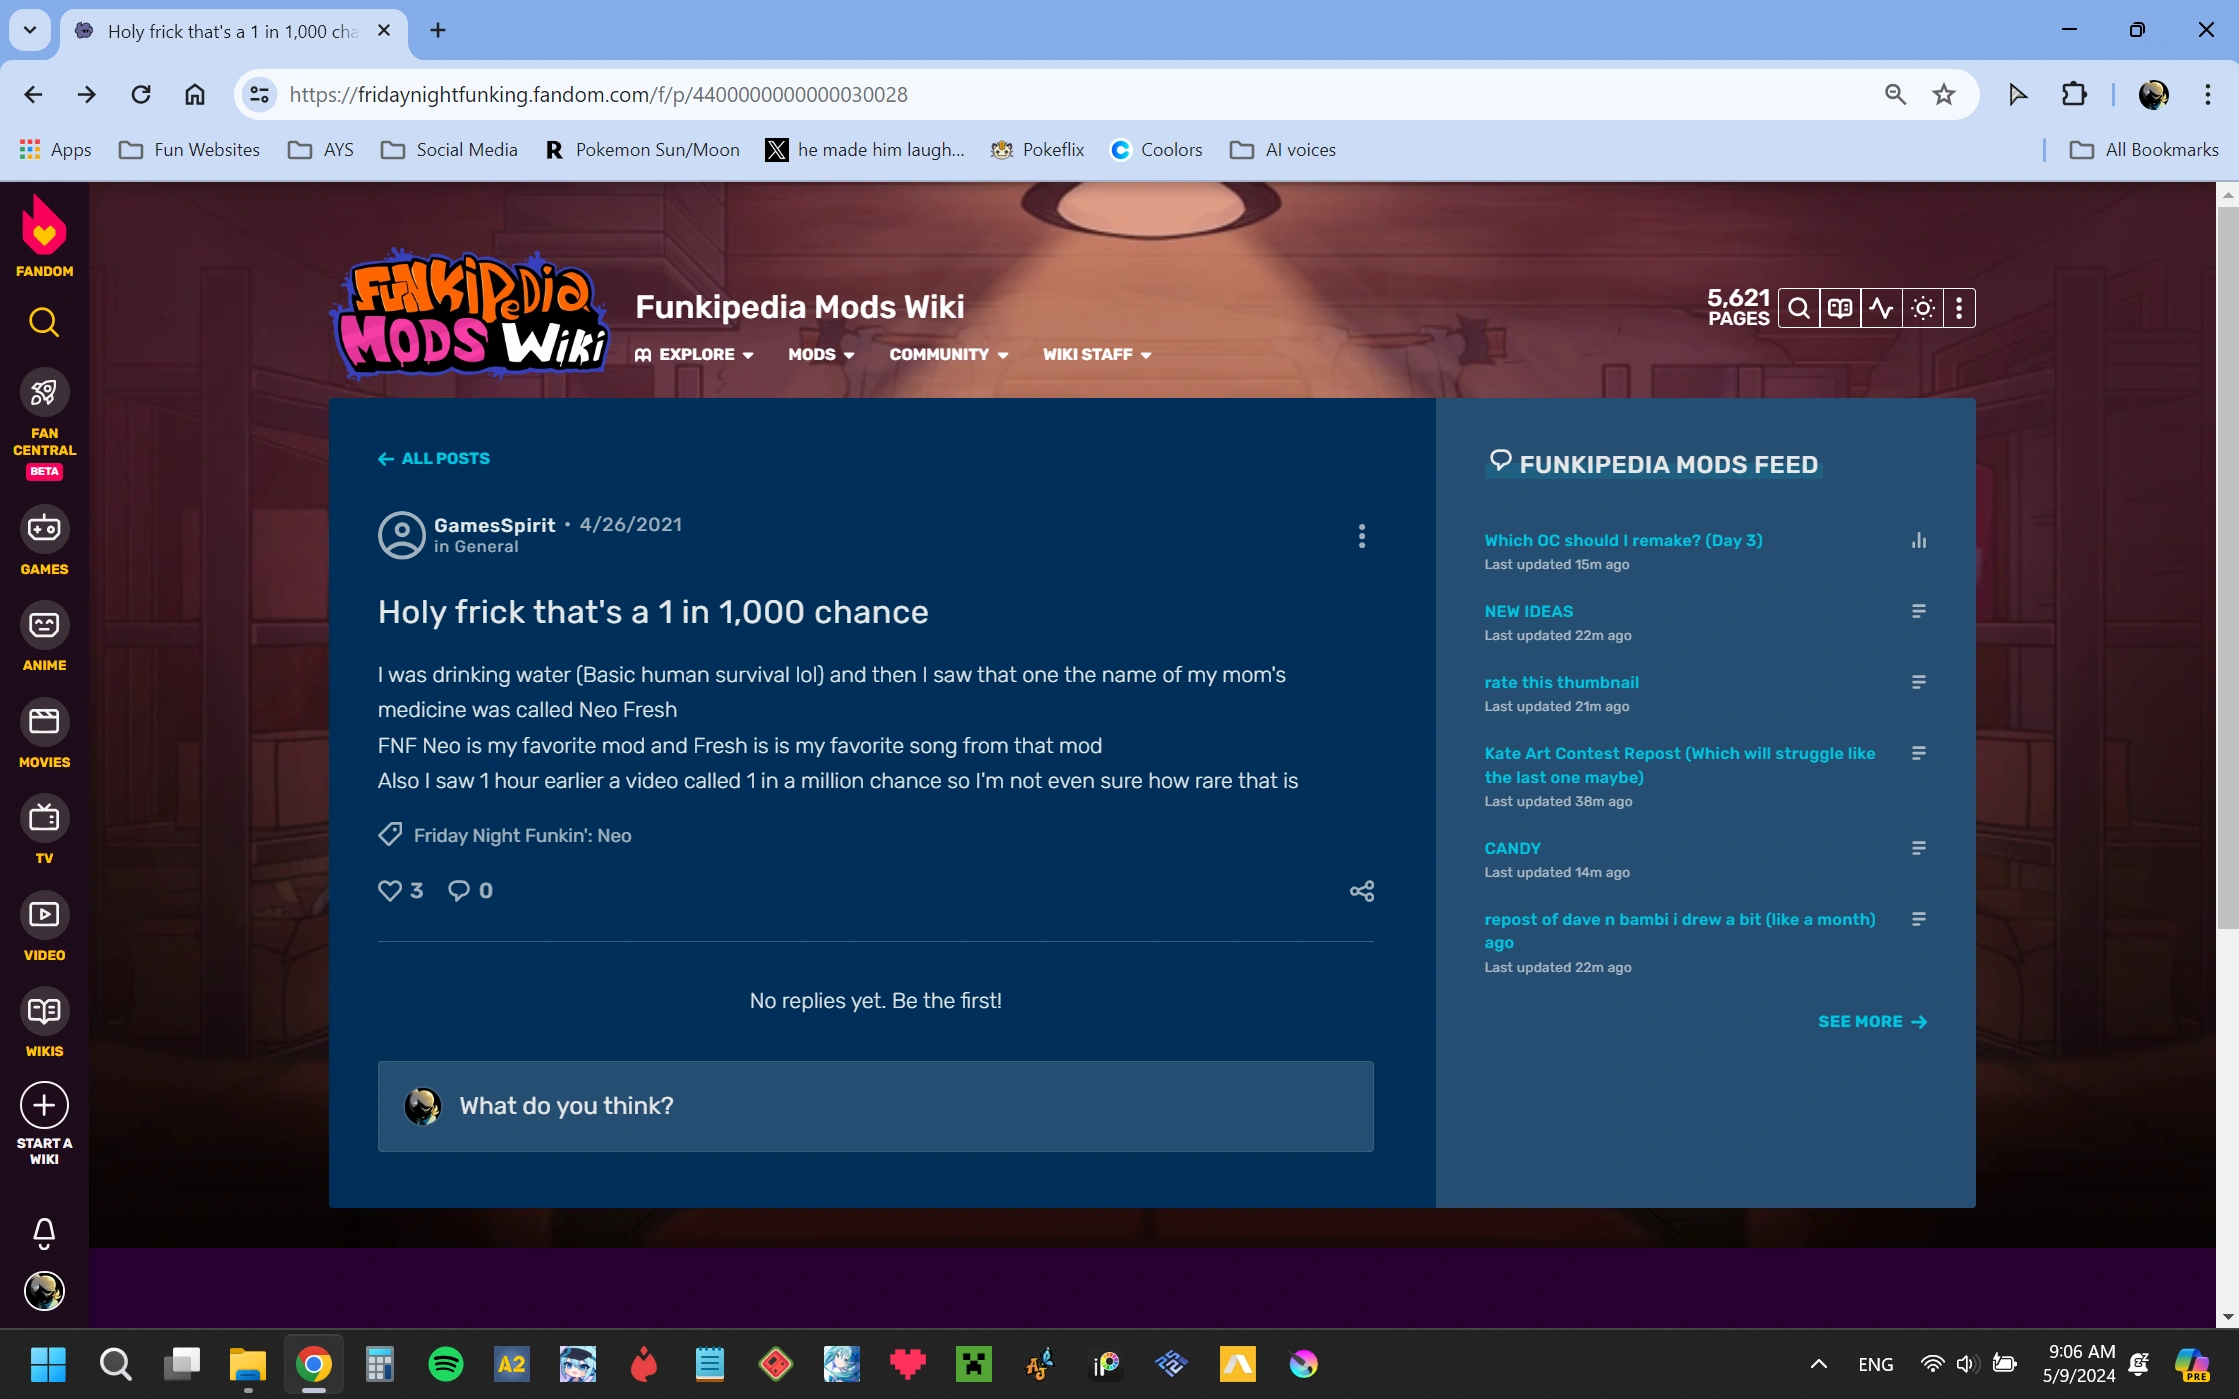Open the AI voices bookmark folder
Viewport: 2239px width, 1399px height.
point(1283,150)
